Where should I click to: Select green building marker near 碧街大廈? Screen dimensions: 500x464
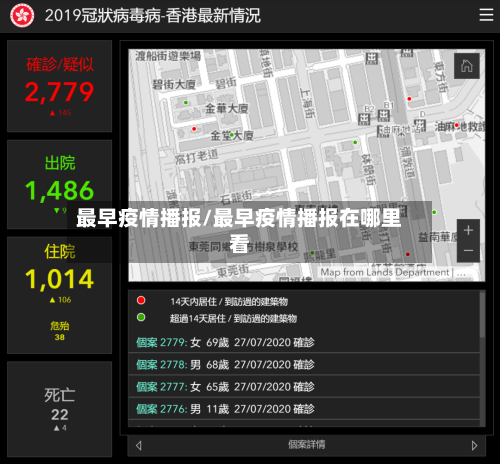tap(186, 102)
